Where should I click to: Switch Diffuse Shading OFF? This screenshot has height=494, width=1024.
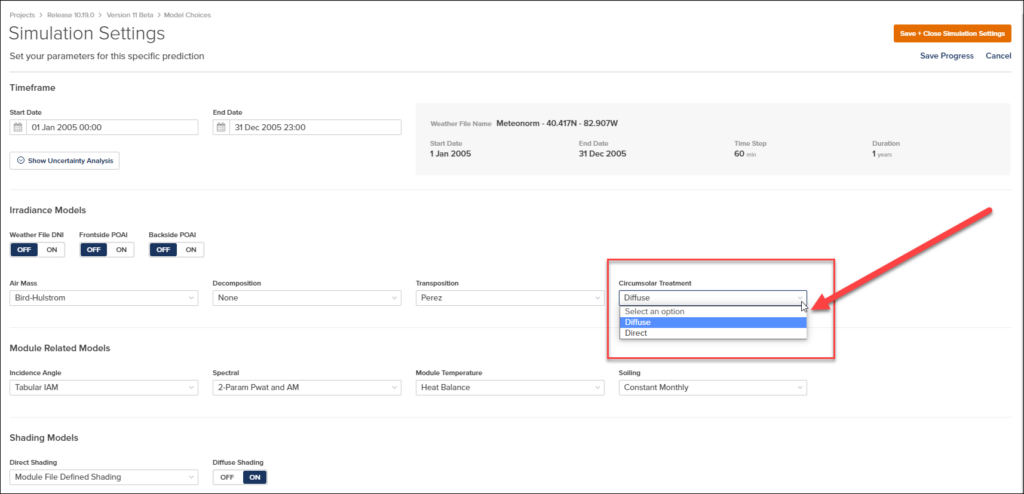227,477
